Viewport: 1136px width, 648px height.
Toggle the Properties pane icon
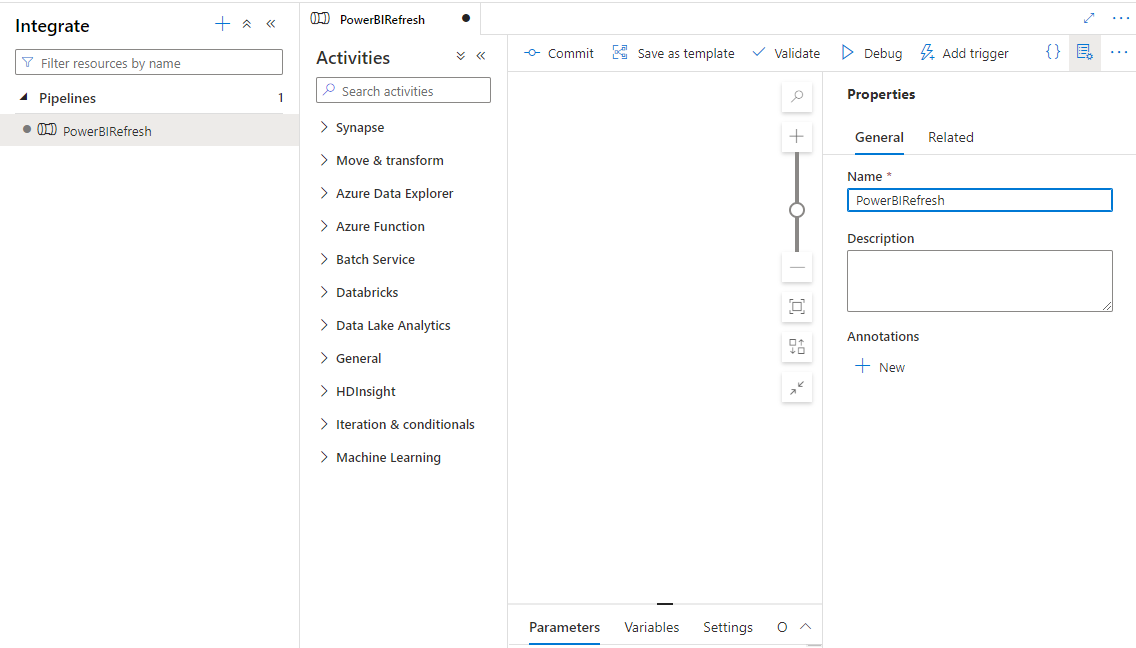coord(1085,52)
